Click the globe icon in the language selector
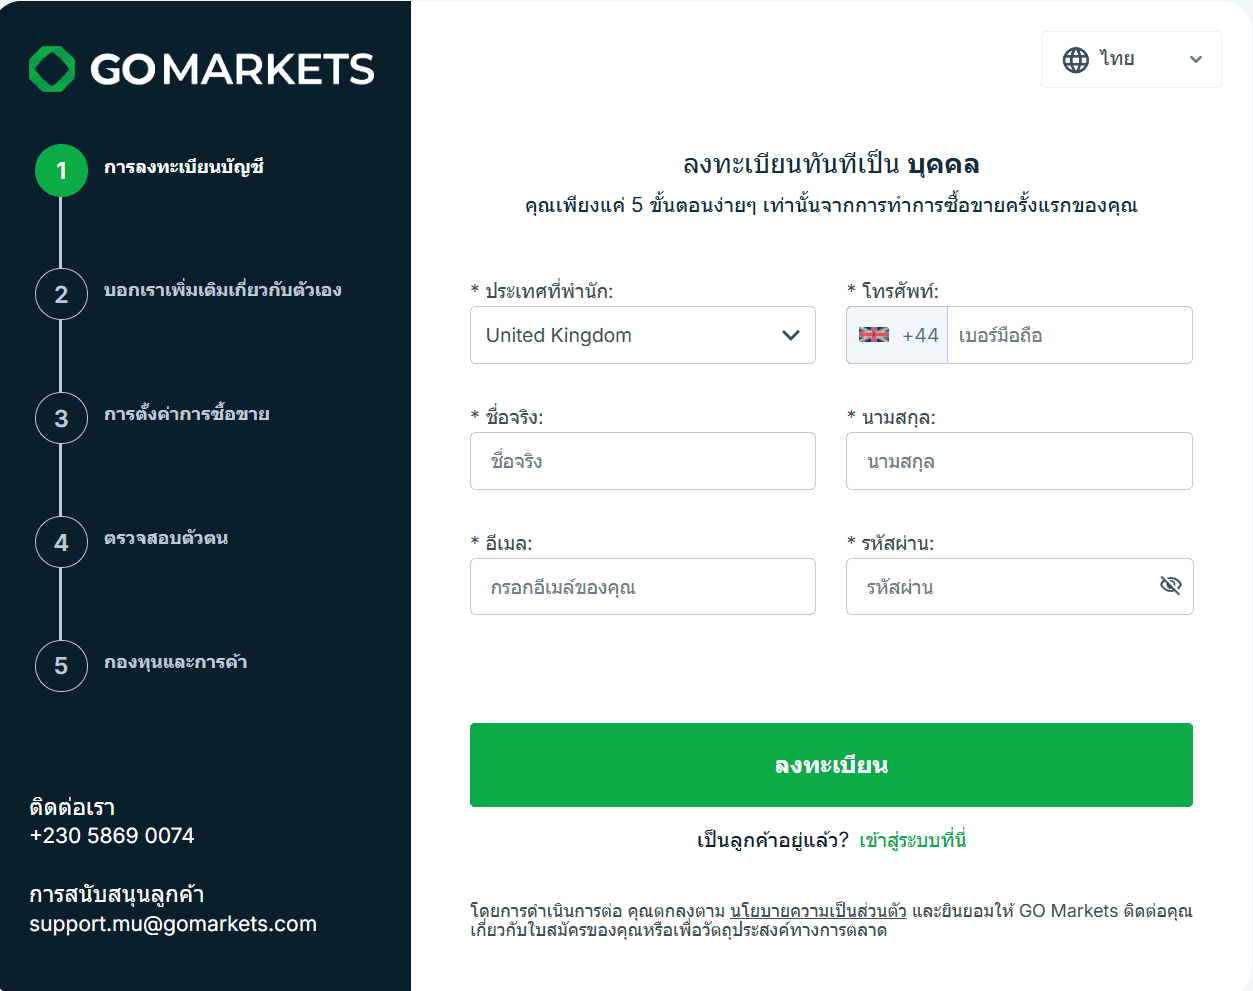This screenshot has width=1253, height=991. pyautogui.click(x=1075, y=59)
